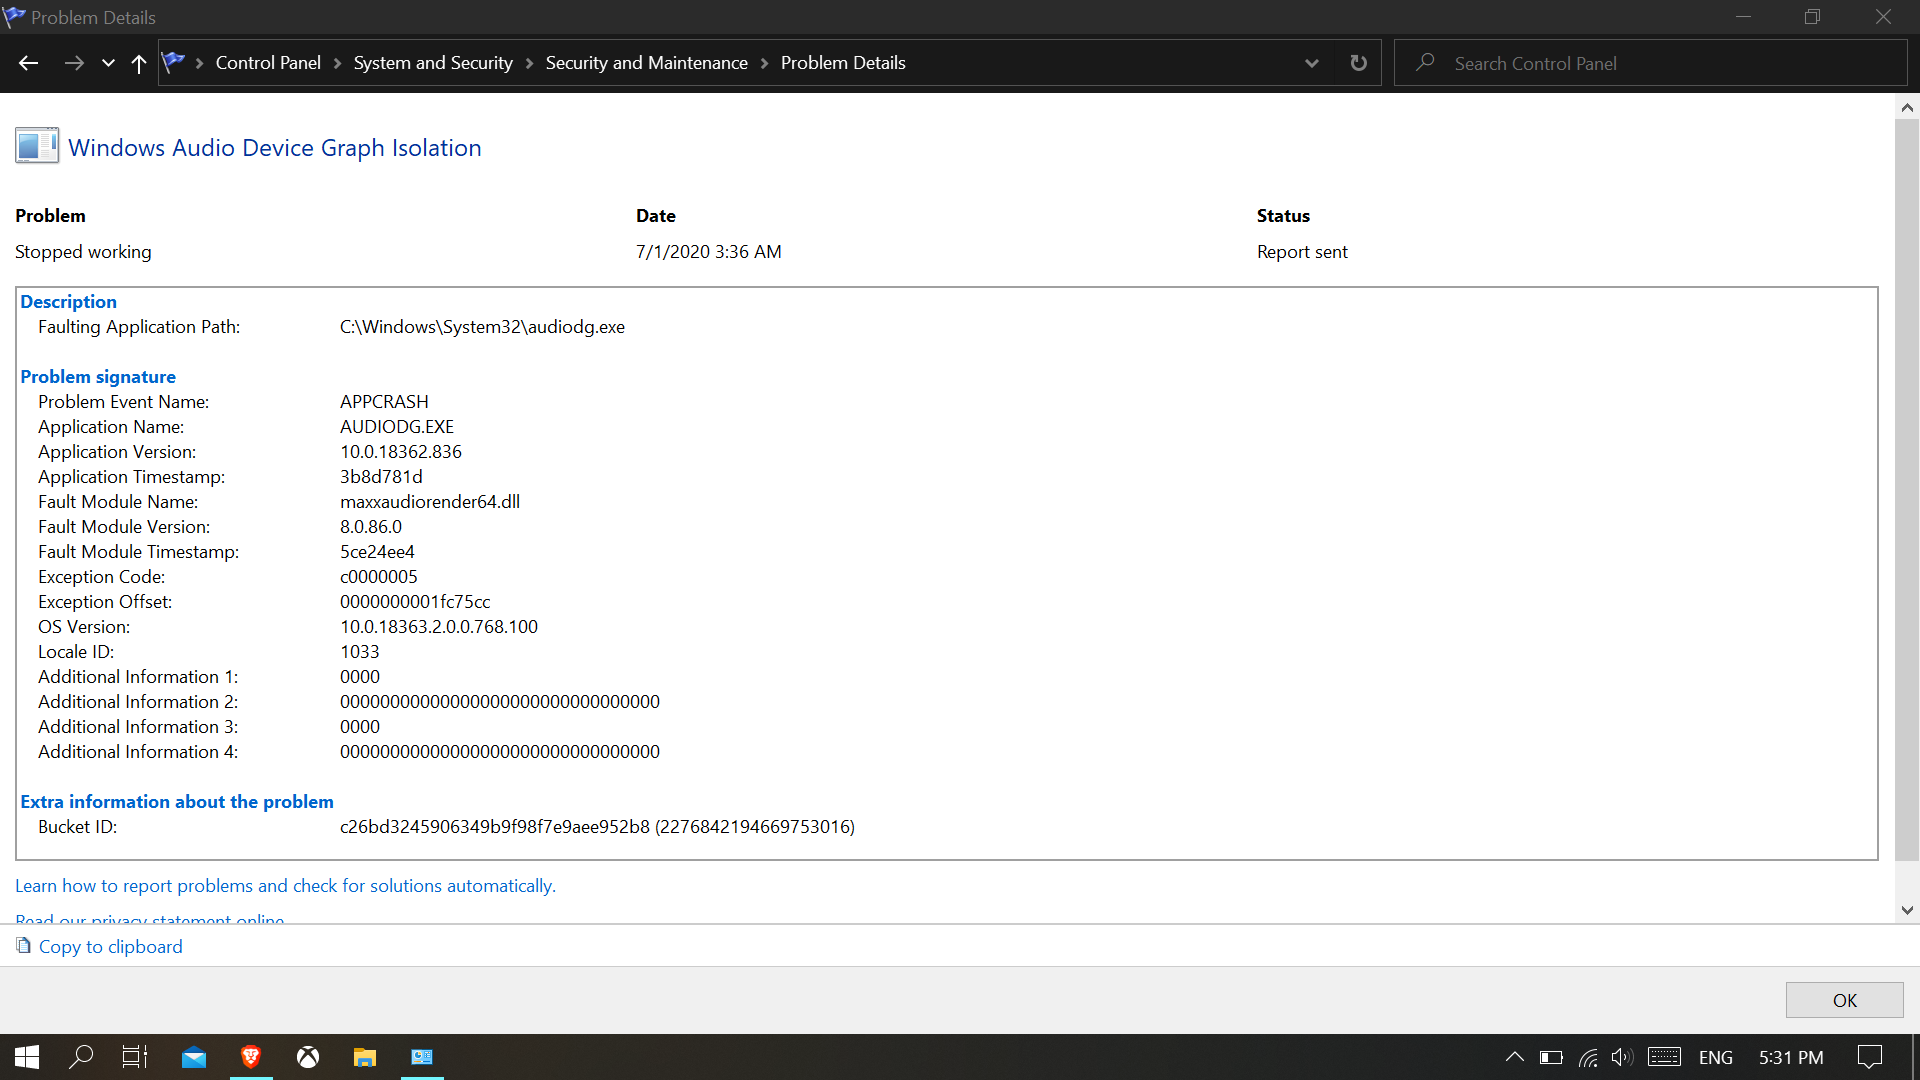Show hidden system tray icons
Image resolution: width=1920 pixels, height=1080 pixels.
tap(1515, 1057)
